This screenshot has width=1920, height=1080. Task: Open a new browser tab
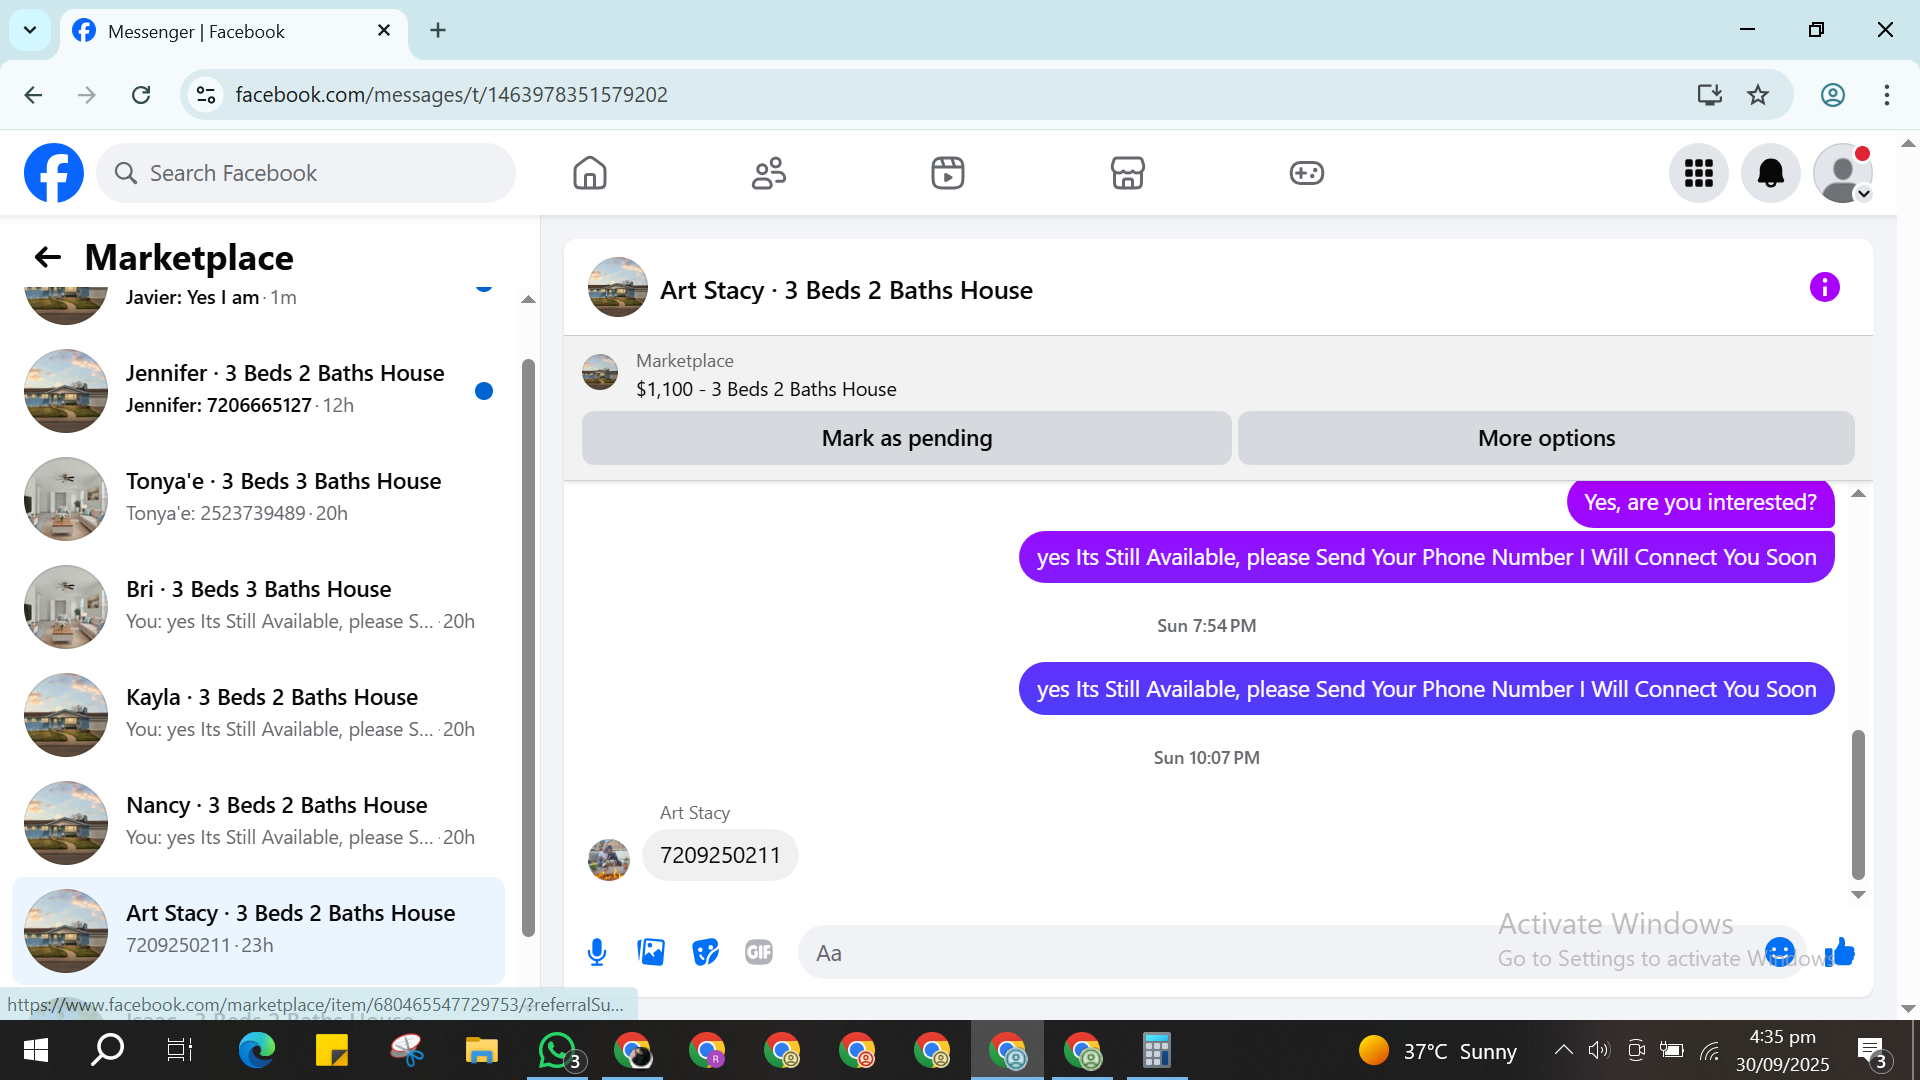point(438,31)
